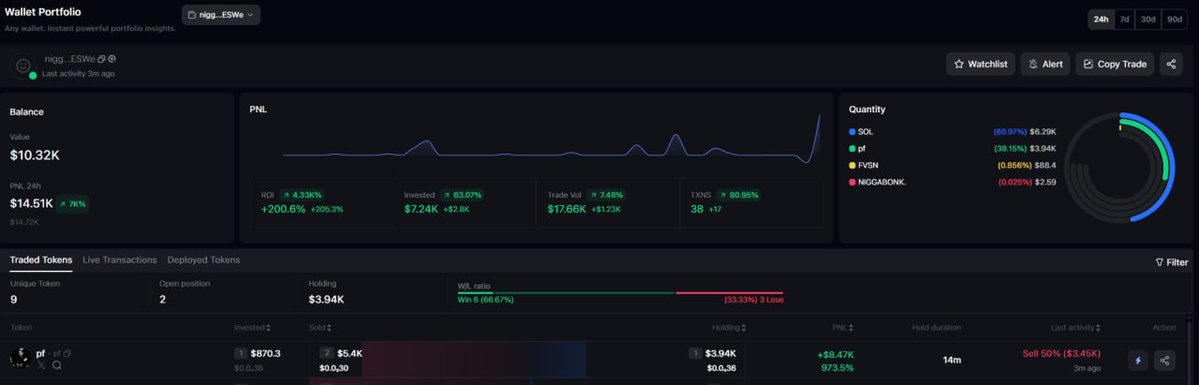Click the search icon under pf token
The width and height of the screenshot is (1199, 385).
(x=57, y=365)
